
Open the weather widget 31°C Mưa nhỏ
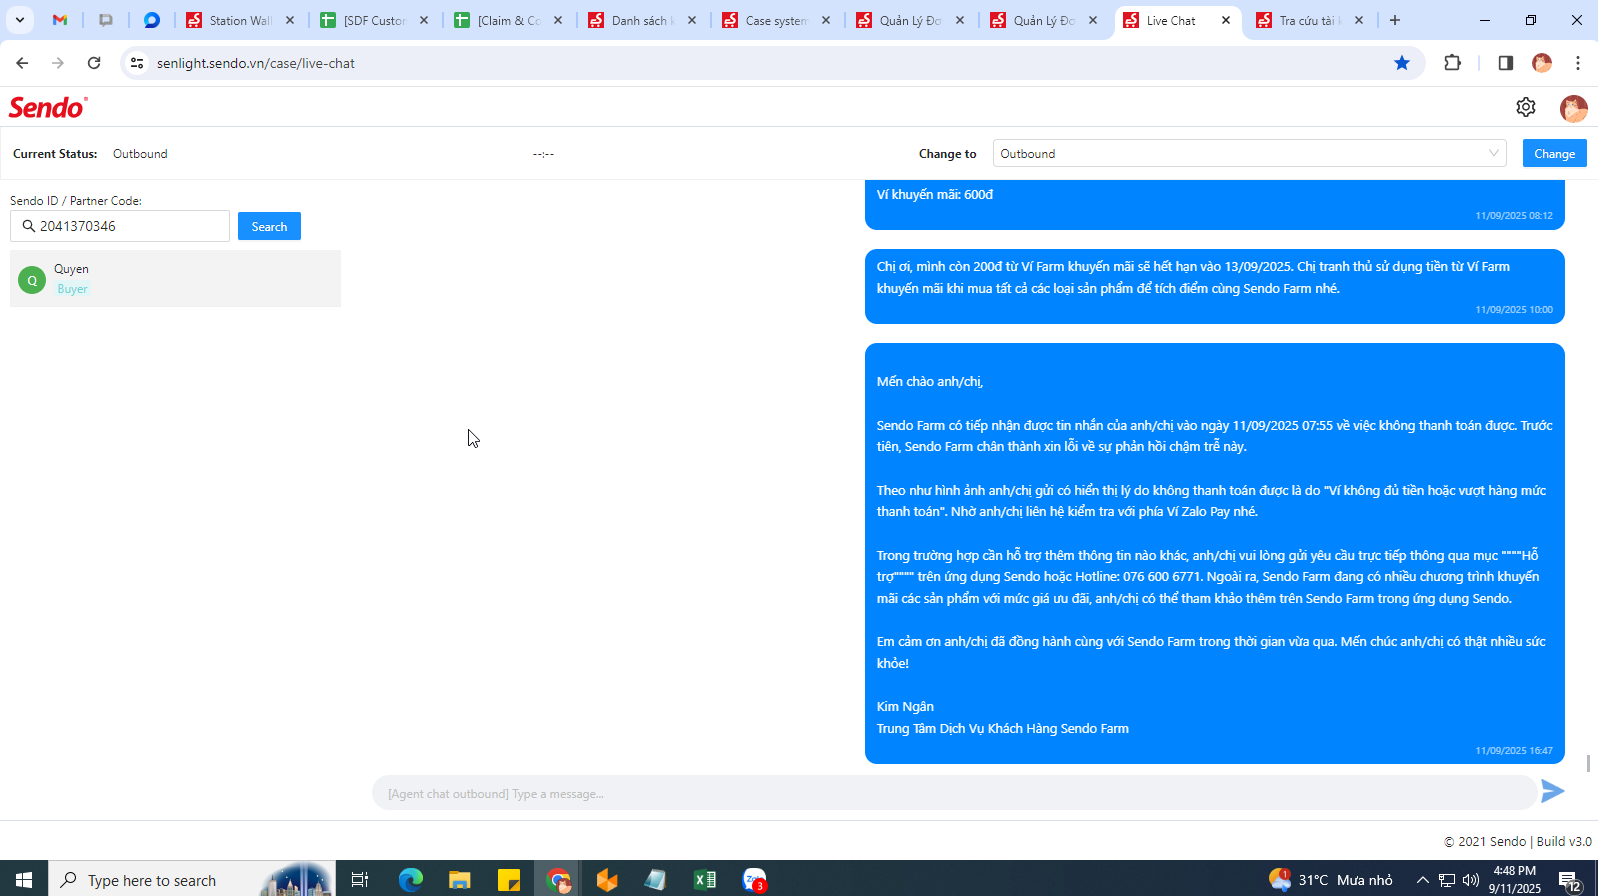tap(1331, 880)
